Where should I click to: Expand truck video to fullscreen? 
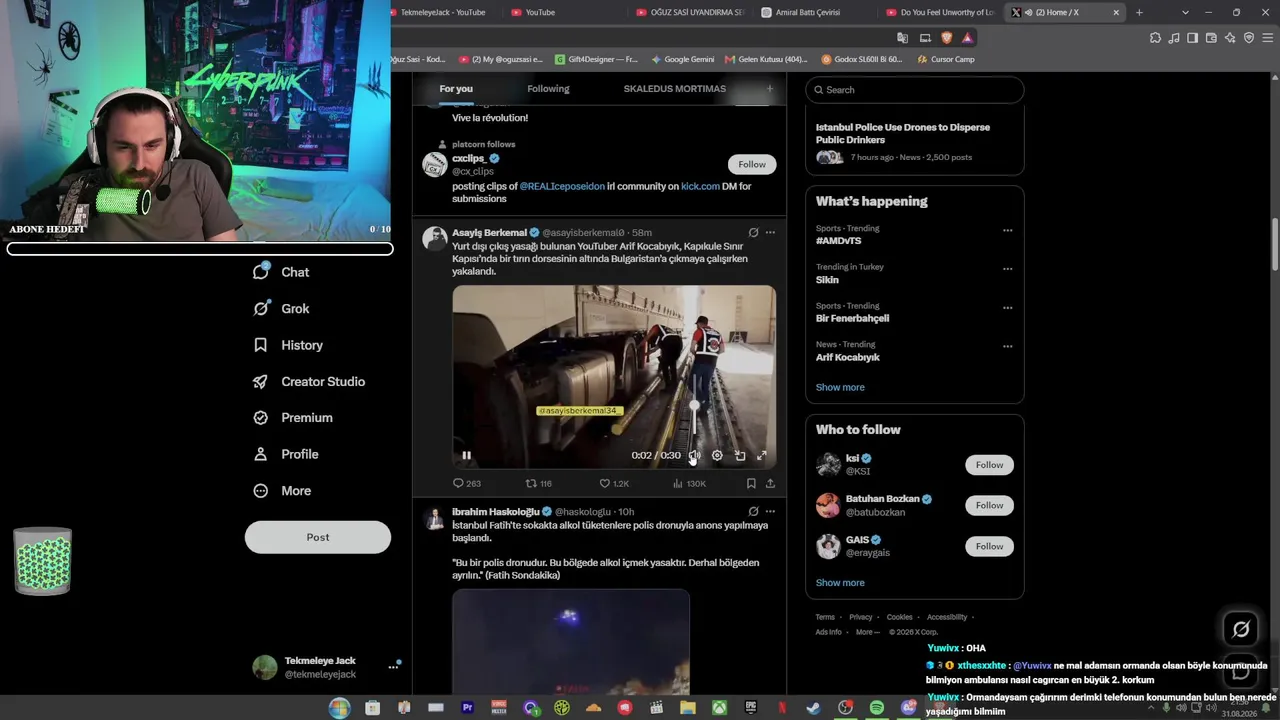pyautogui.click(x=762, y=455)
